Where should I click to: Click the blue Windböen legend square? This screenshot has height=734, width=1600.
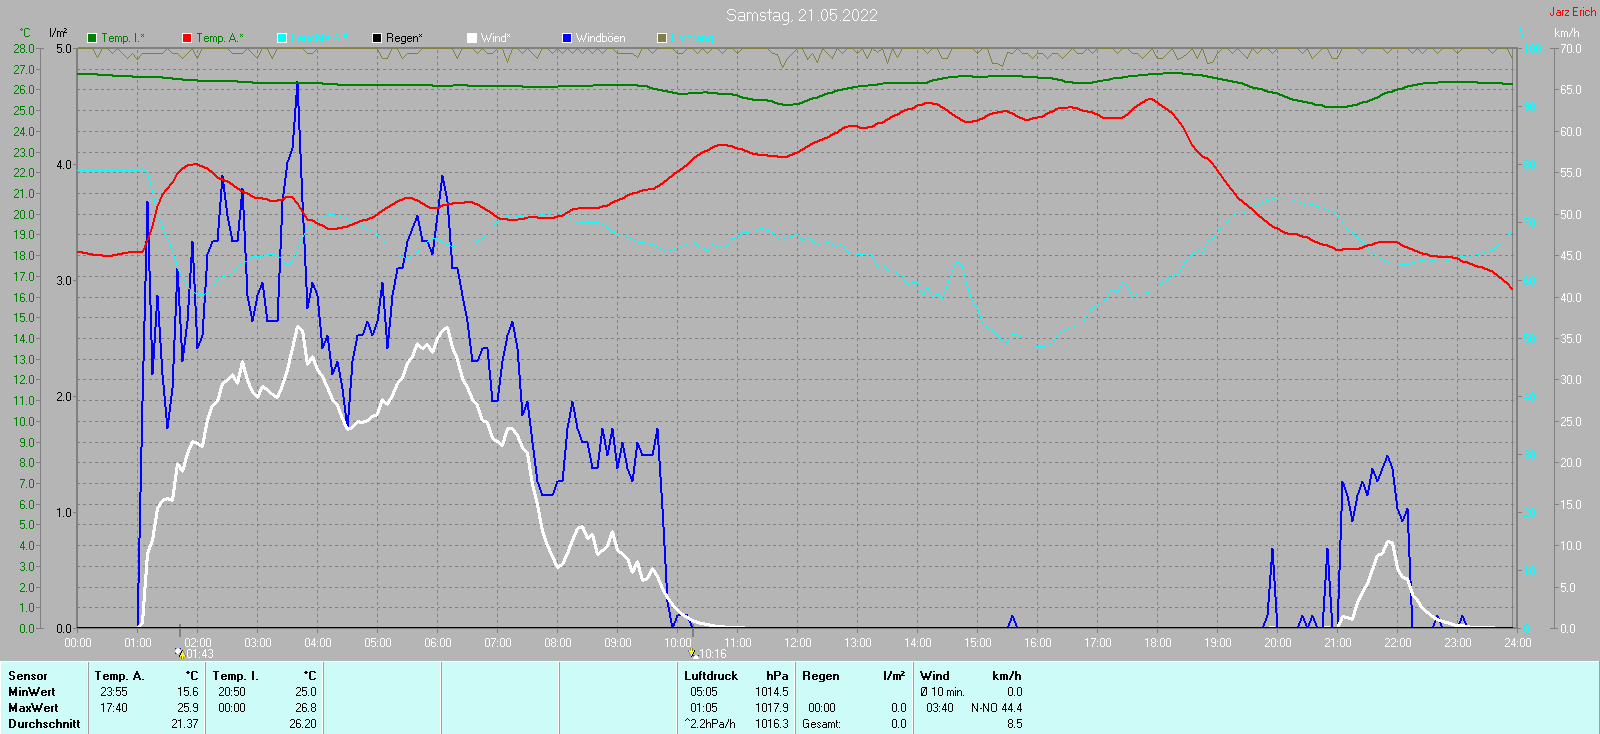[x=567, y=38]
